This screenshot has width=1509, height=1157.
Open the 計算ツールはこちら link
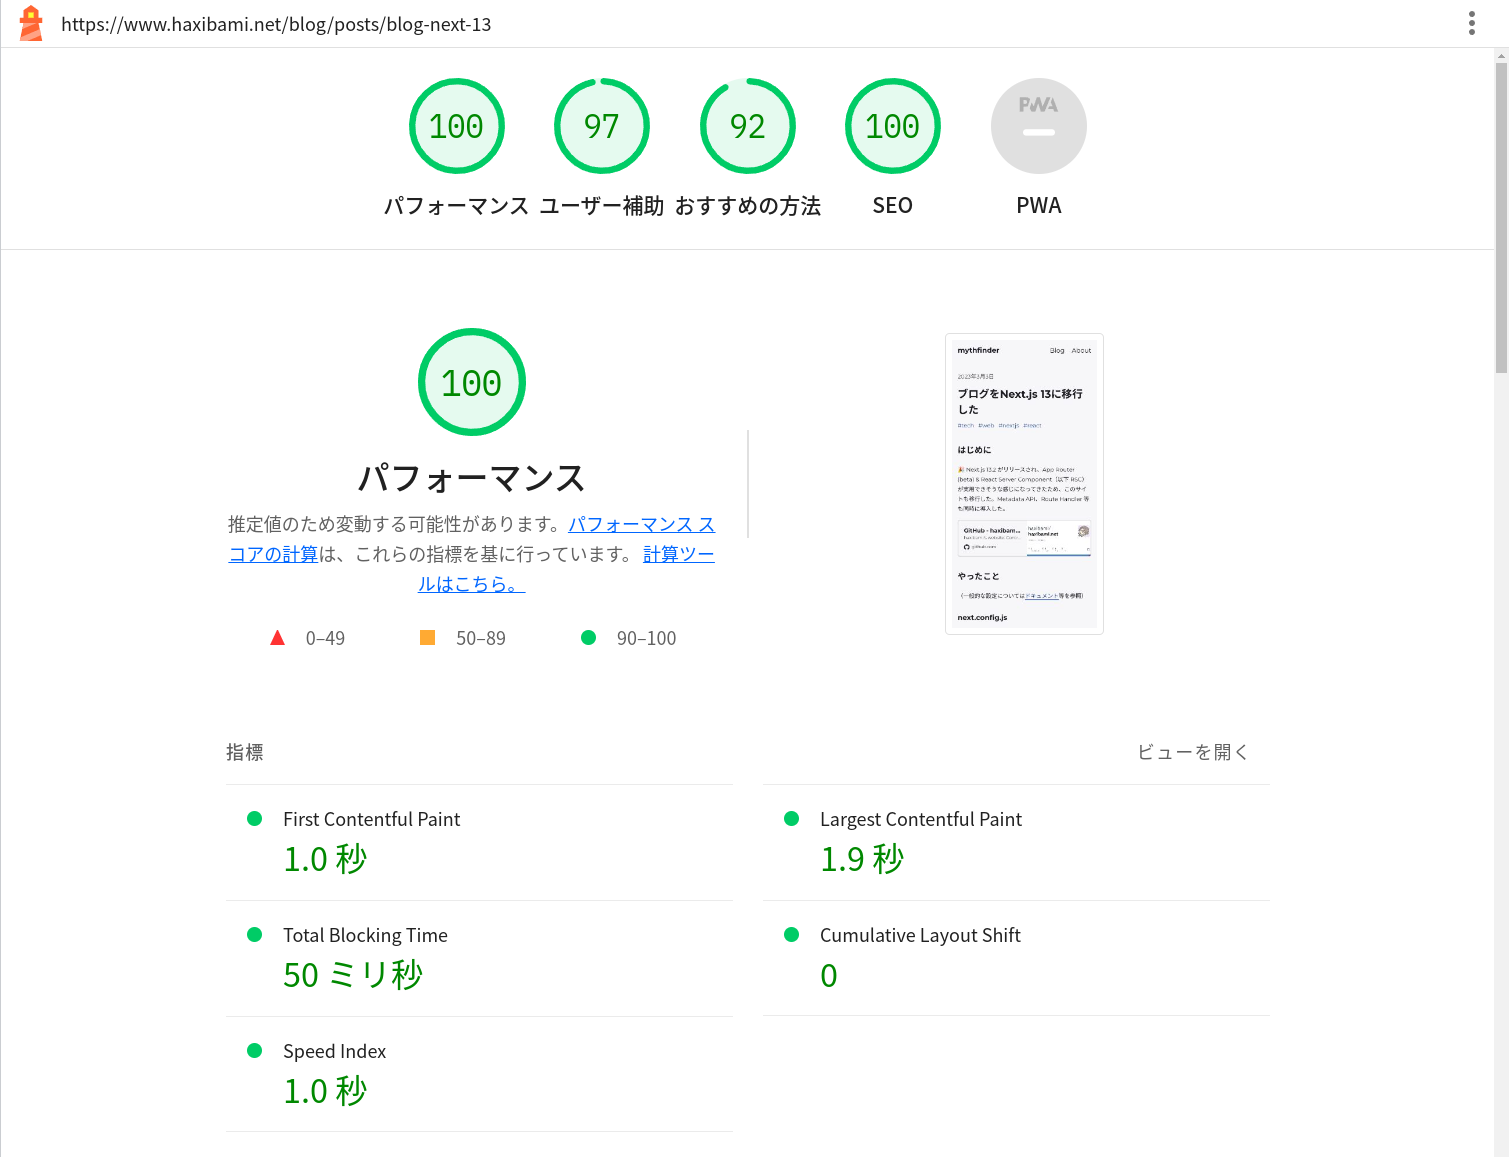[x=678, y=553]
